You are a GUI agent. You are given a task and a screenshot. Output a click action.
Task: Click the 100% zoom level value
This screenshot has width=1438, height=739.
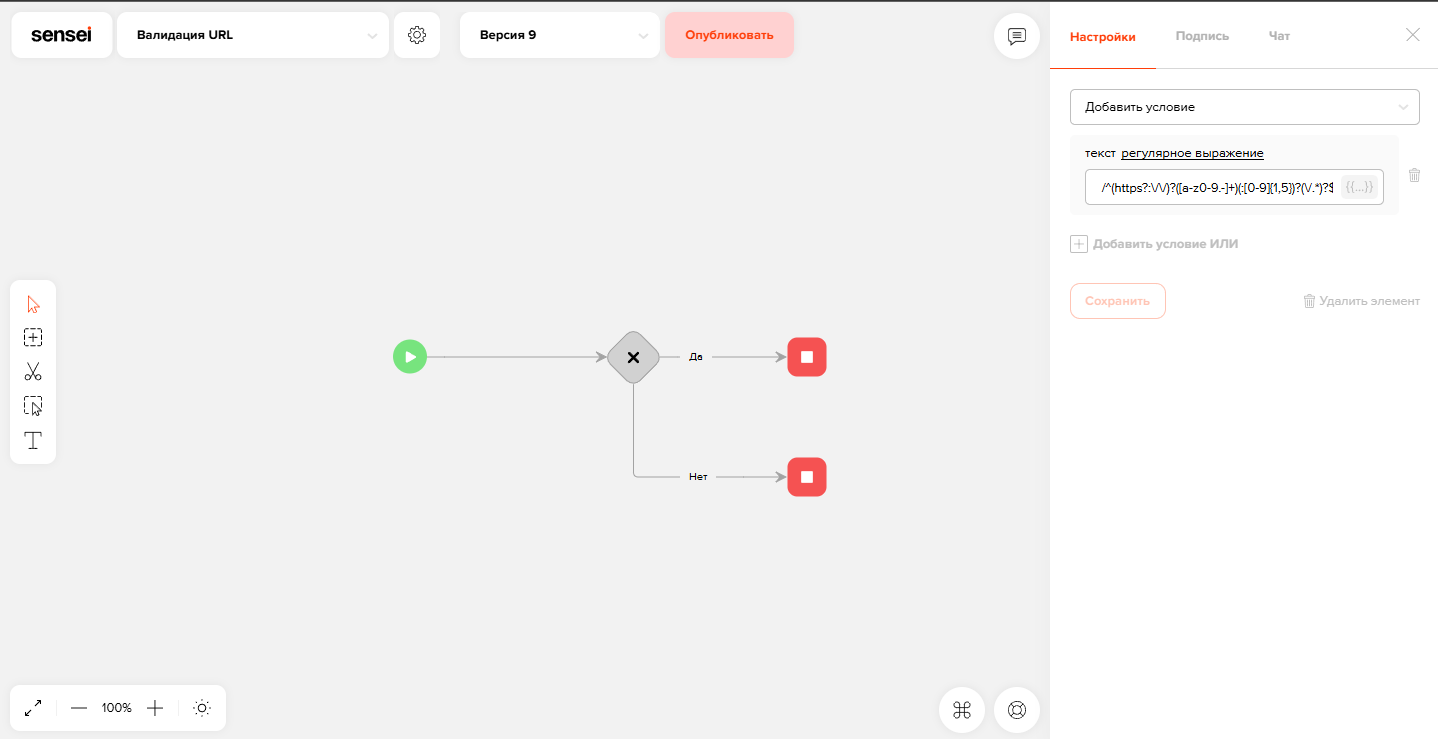click(117, 708)
